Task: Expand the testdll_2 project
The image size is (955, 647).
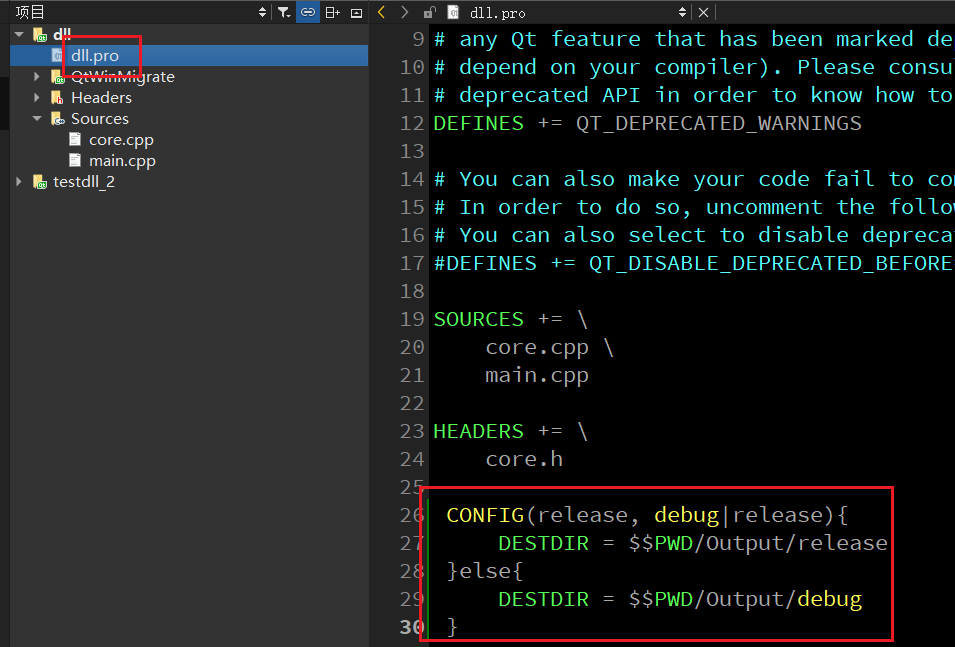Action: click(x=19, y=182)
